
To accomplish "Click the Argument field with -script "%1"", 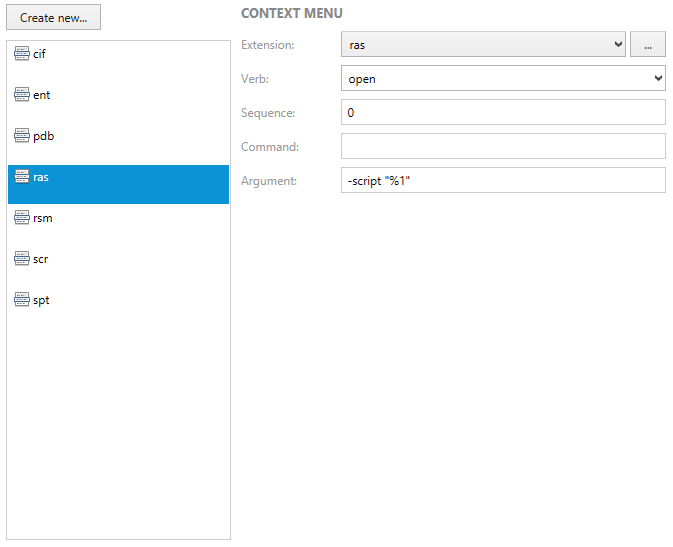I will (503, 181).
